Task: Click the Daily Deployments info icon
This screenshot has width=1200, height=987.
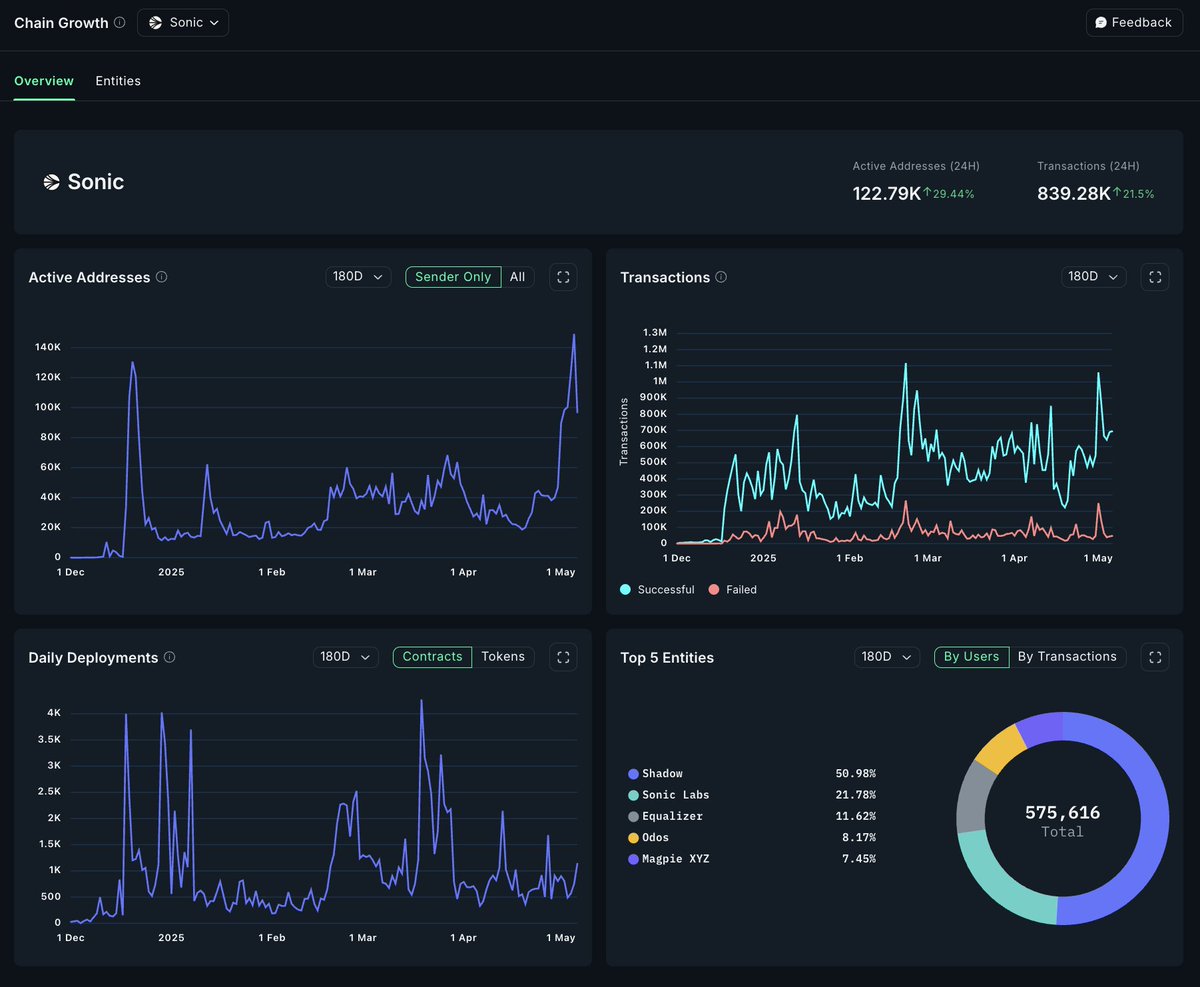Action: point(169,657)
